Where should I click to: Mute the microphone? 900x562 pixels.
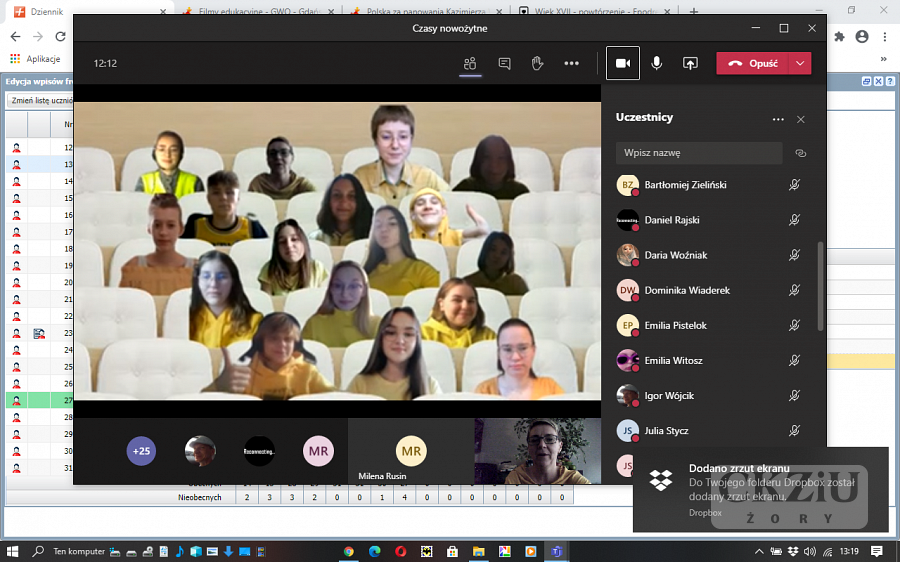click(657, 63)
